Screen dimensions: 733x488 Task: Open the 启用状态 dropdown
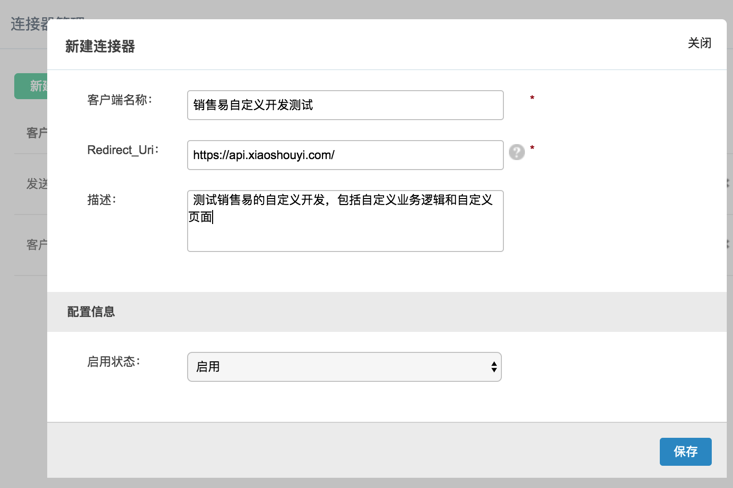(344, 367)
